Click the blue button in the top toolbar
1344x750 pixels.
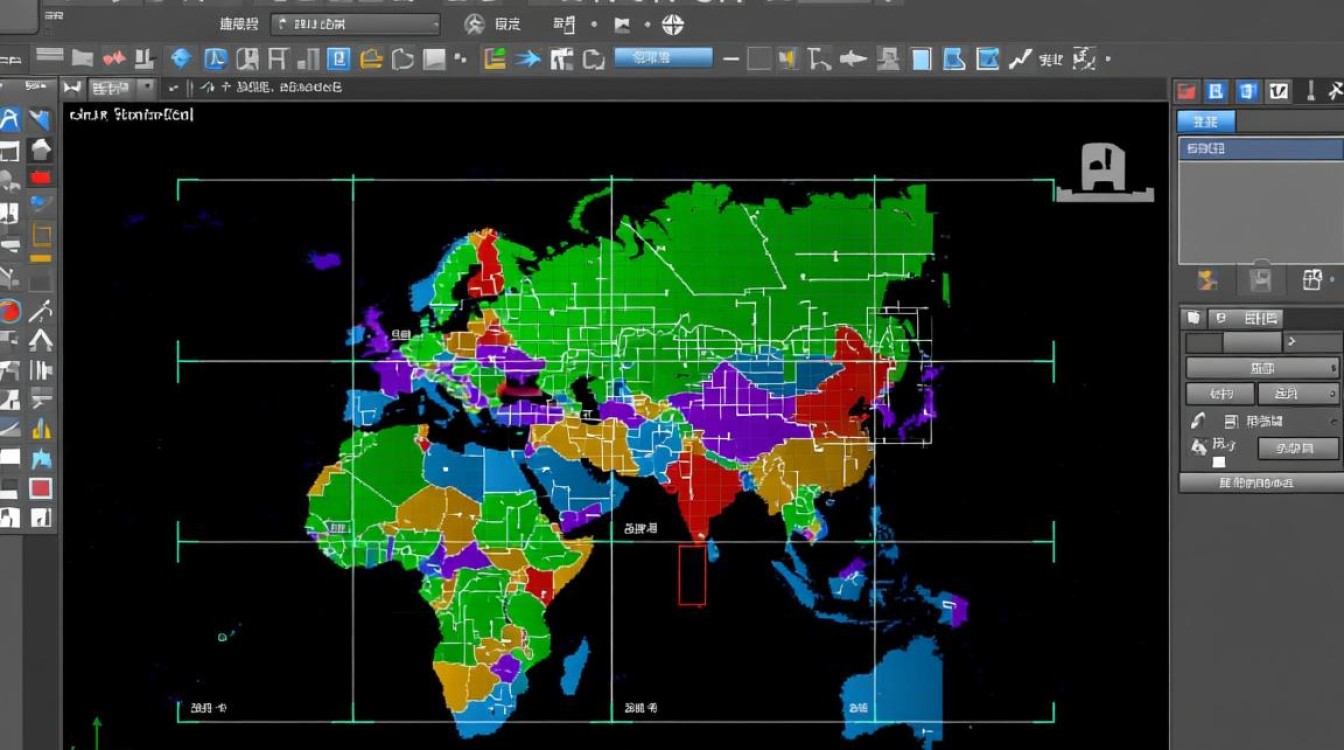(x=662, y=58)
